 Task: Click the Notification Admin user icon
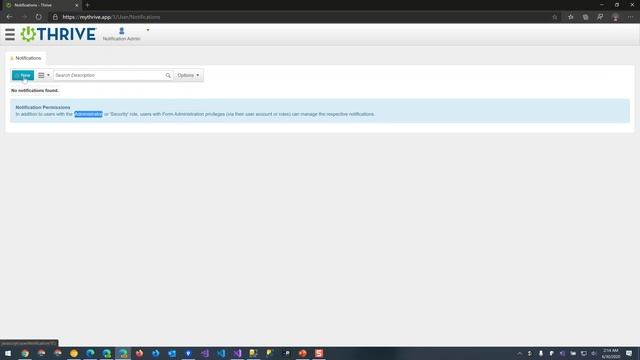click(x=121, y=31)
